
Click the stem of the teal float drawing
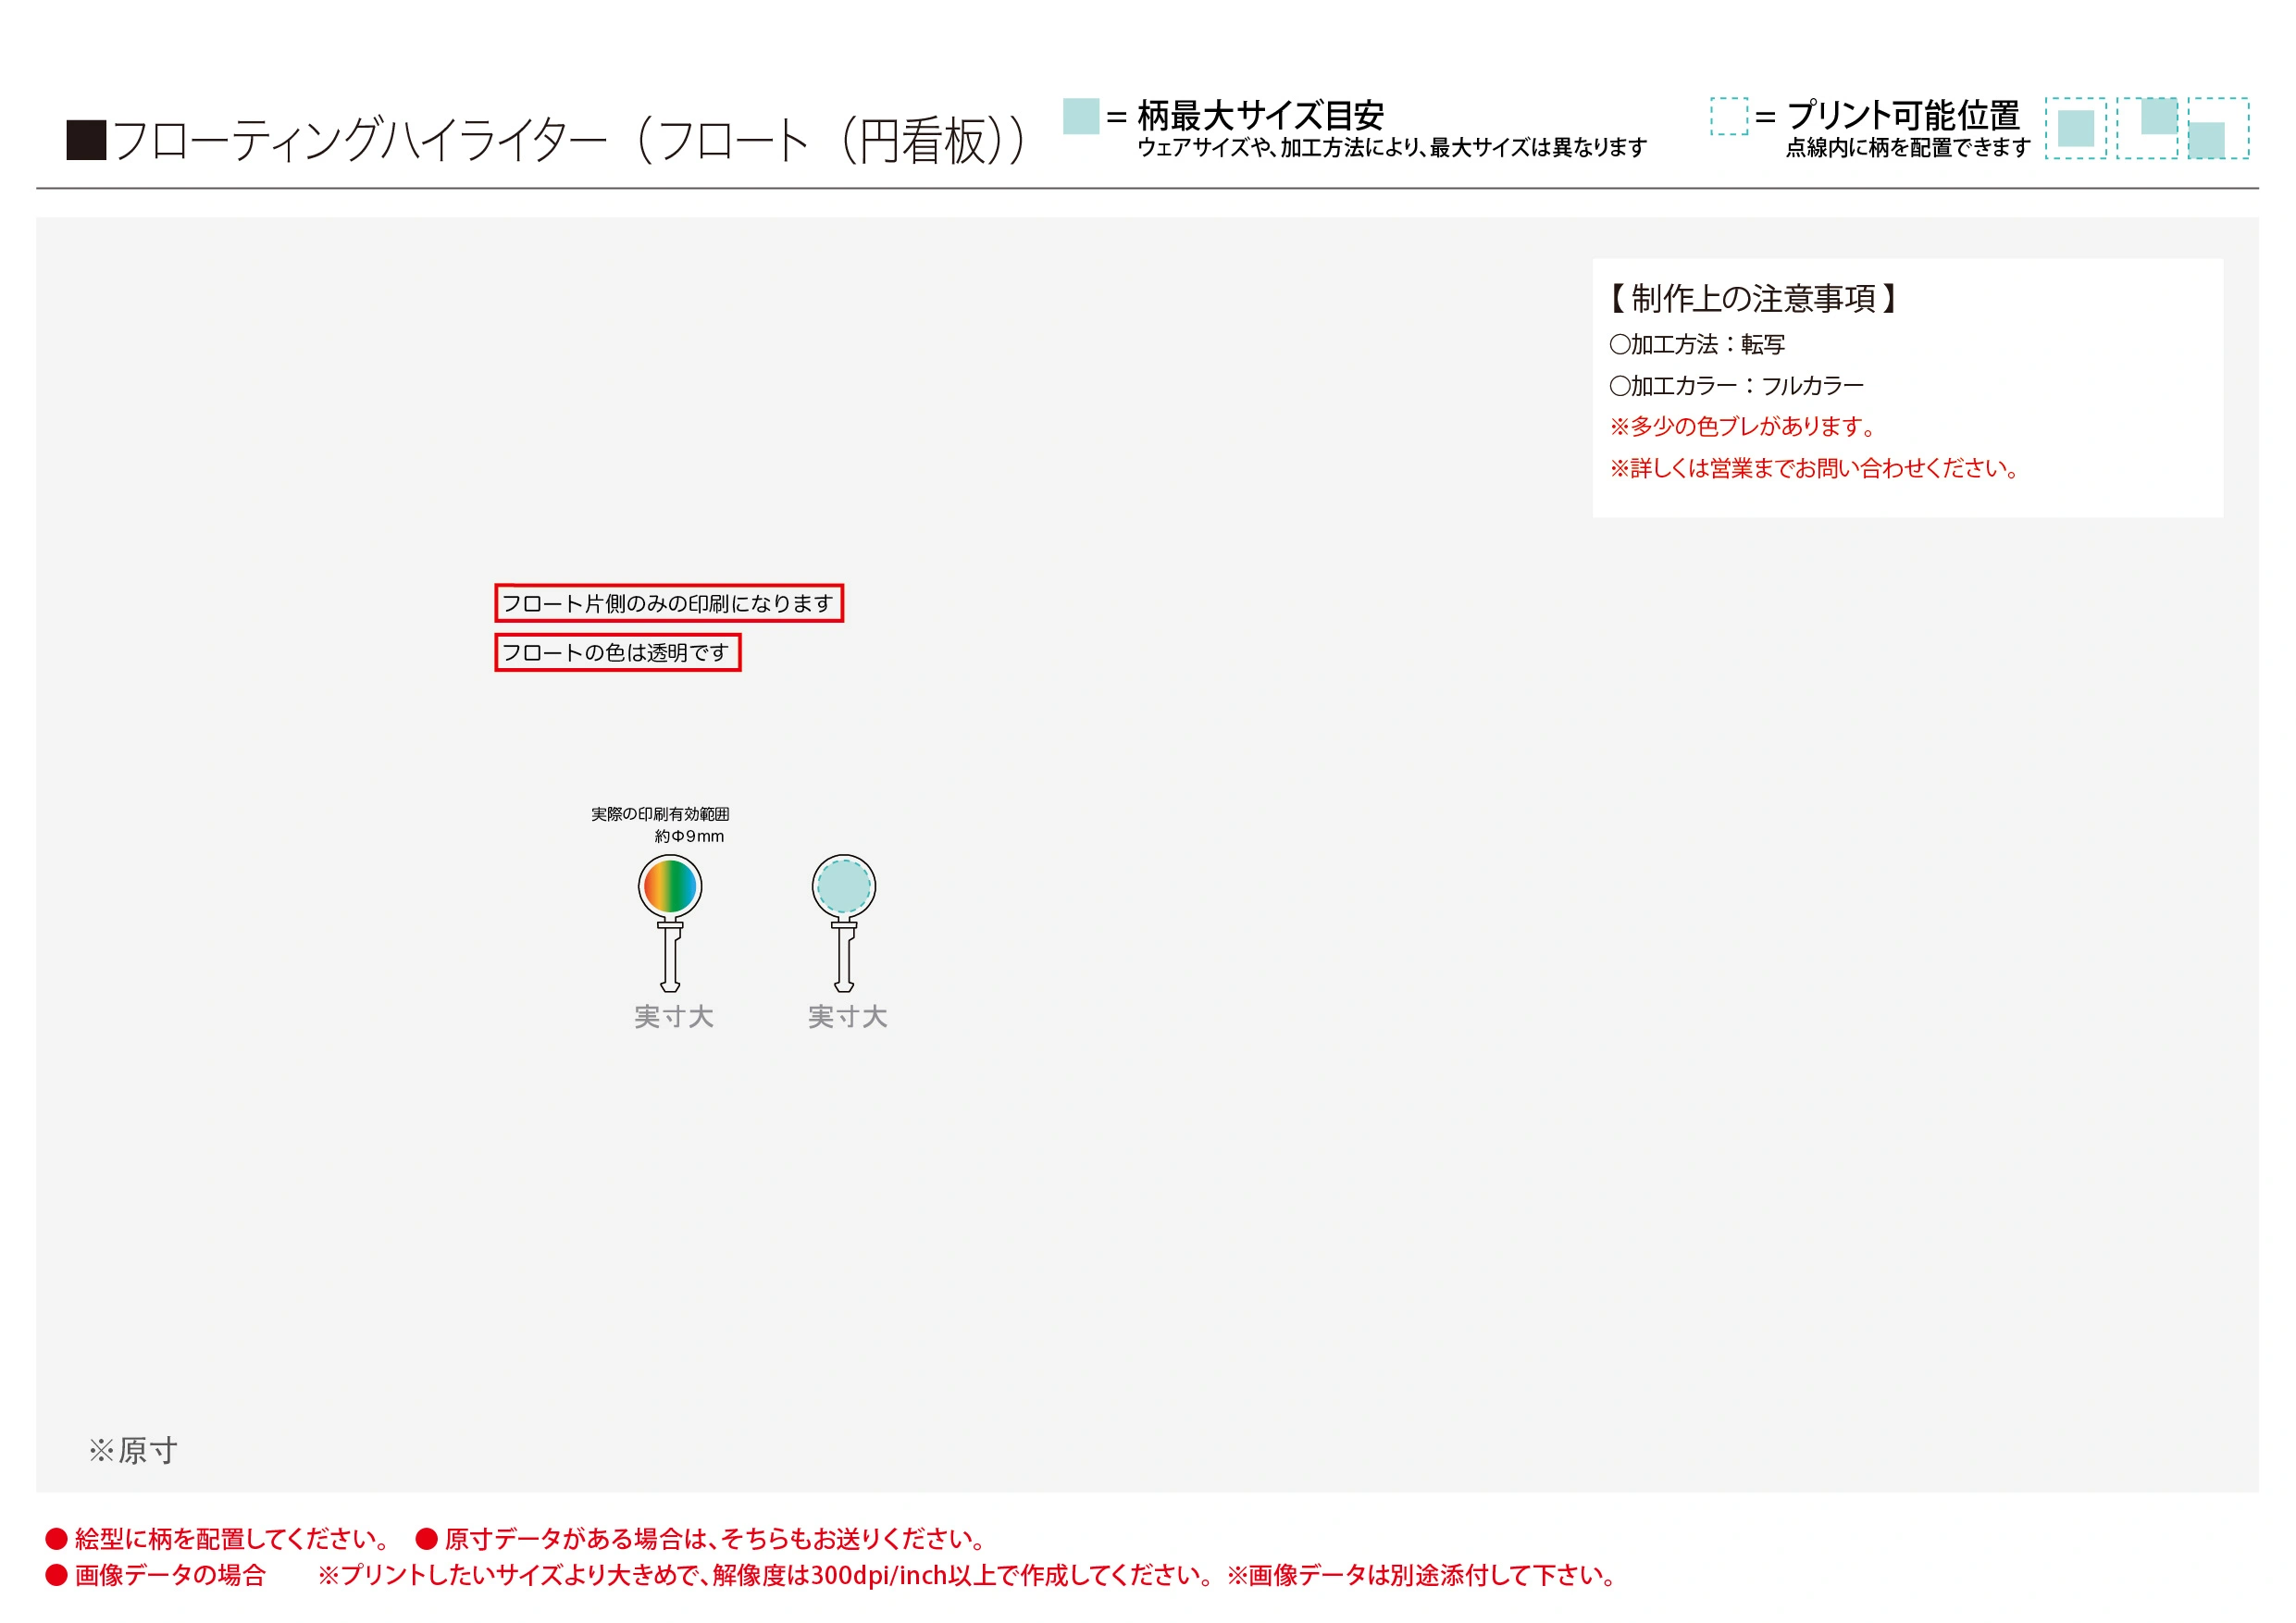(x=844, y=956)
